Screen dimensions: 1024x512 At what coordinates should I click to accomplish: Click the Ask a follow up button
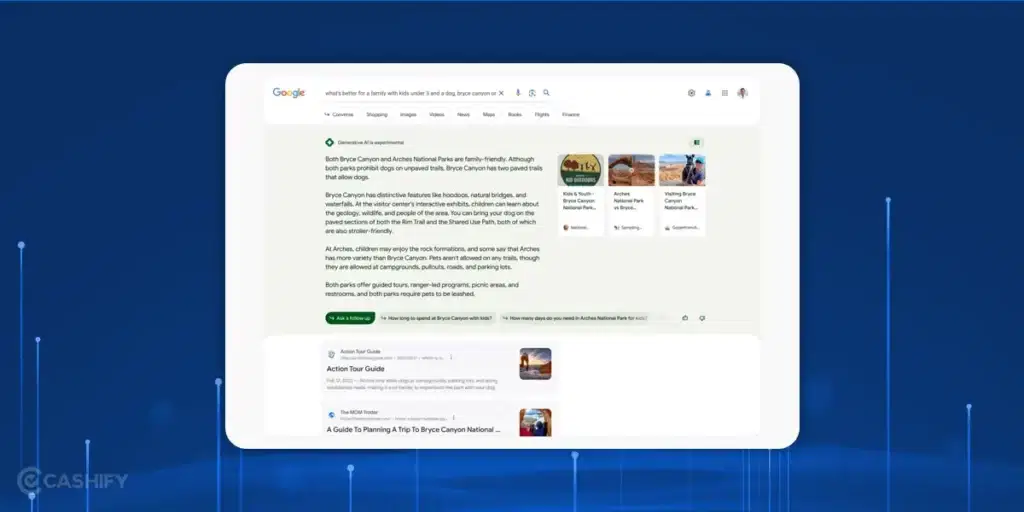[350, 318]
